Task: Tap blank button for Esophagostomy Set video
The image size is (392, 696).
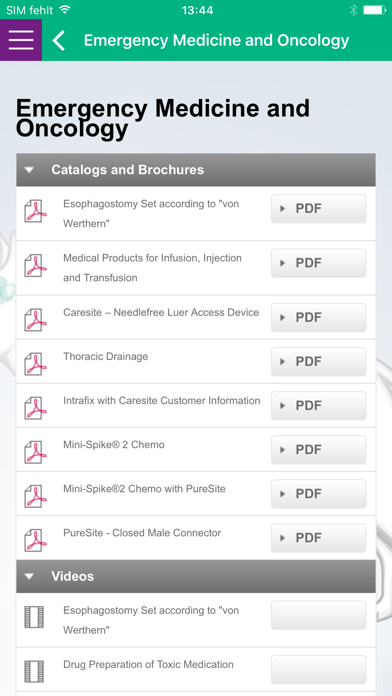Action: point(318,615)
